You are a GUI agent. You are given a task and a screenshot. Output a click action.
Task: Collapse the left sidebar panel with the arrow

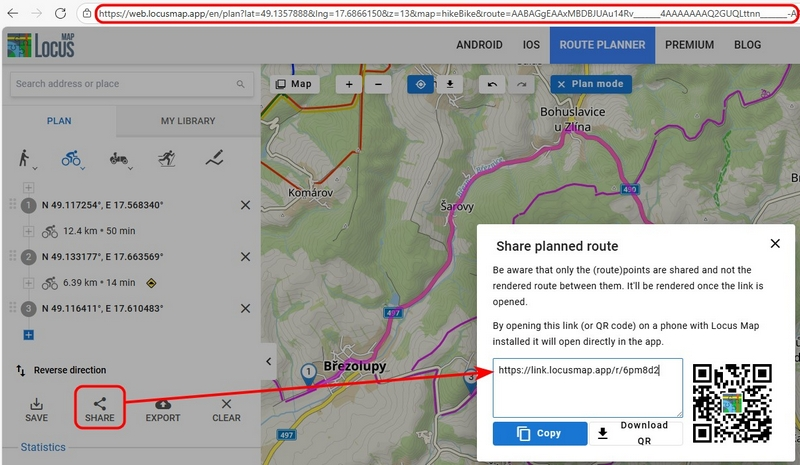point(267,361)
